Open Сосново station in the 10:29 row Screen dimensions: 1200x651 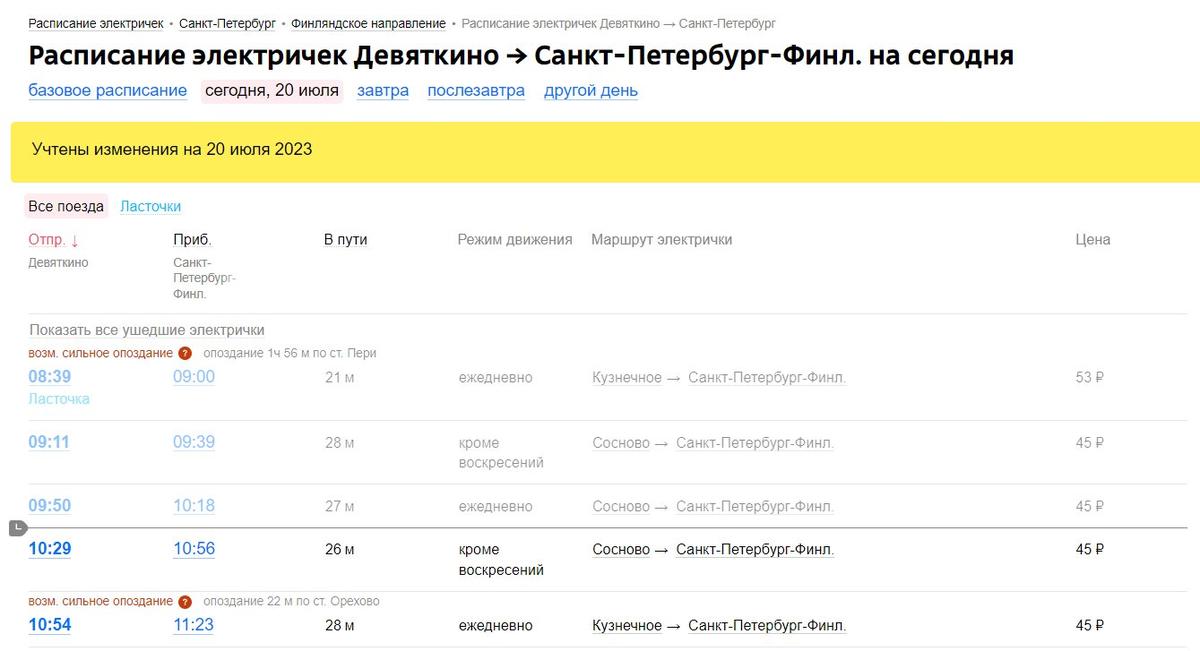click(x=621, y=550)
